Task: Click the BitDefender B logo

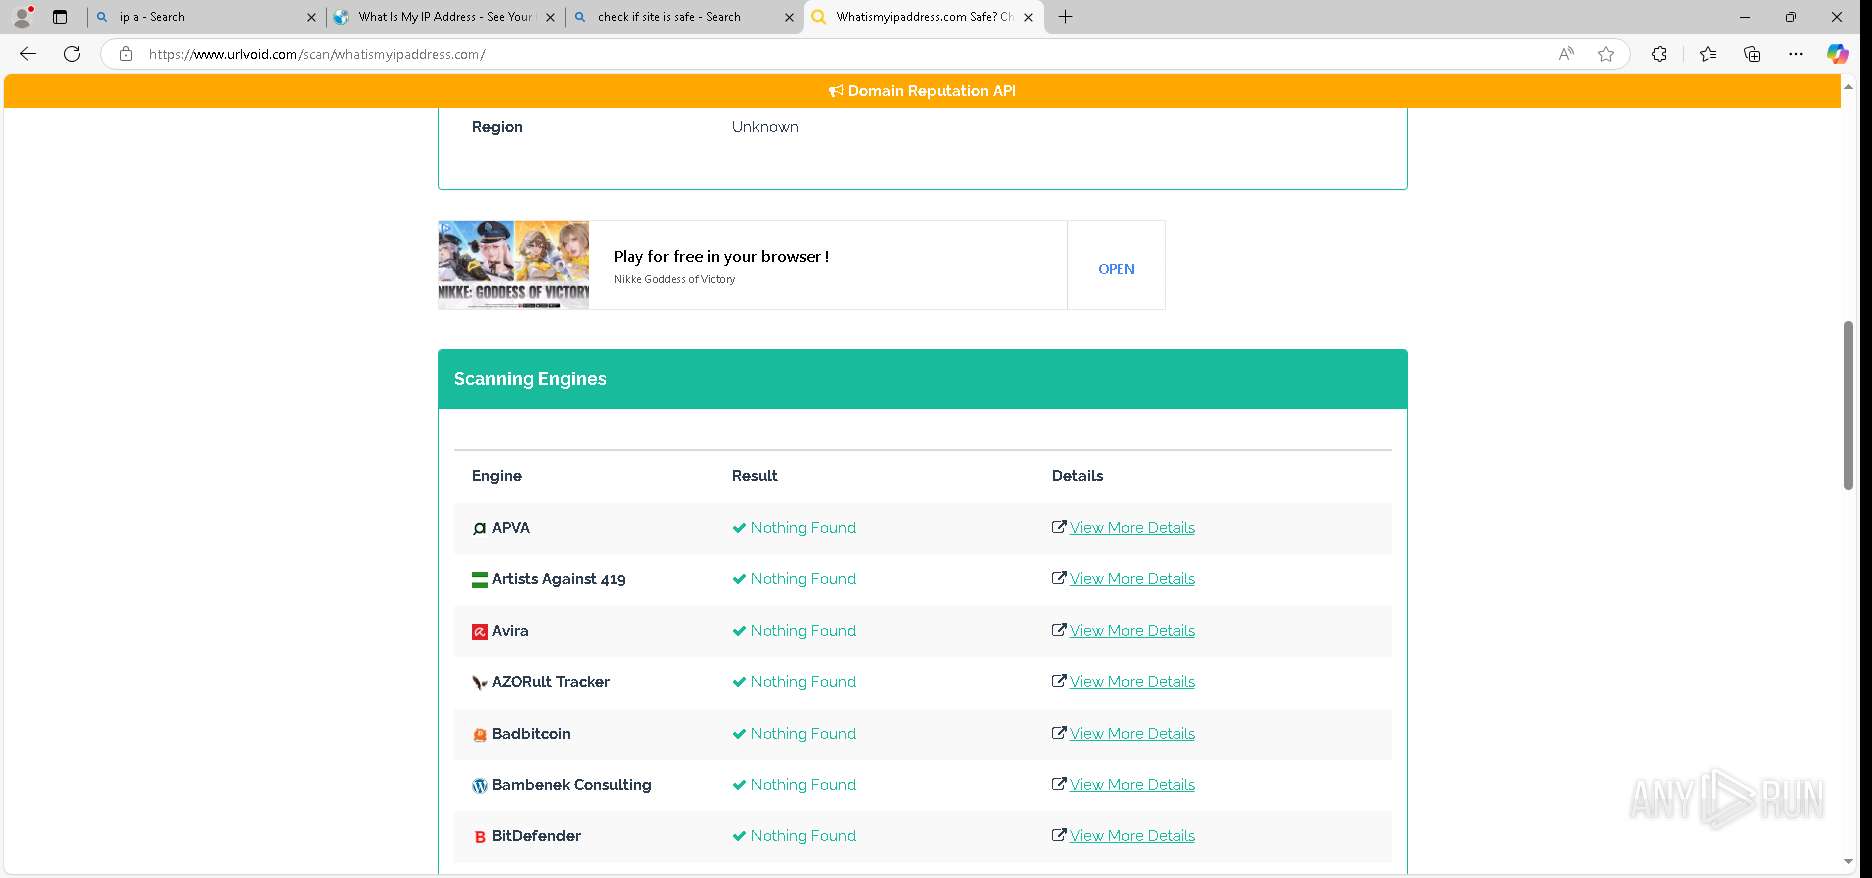Action: (480, 837)
